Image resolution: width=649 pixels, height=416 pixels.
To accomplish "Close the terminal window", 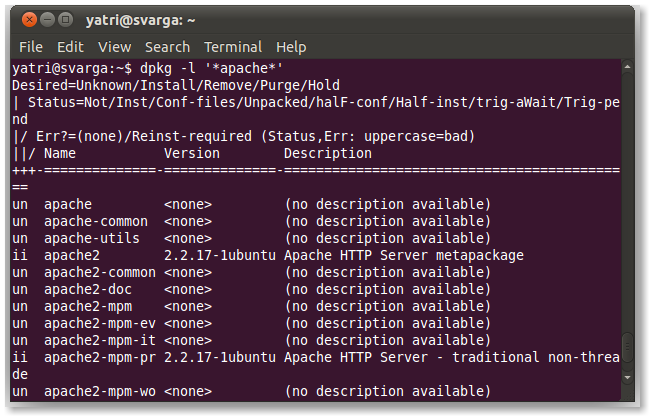I will (x=27, y=19).
